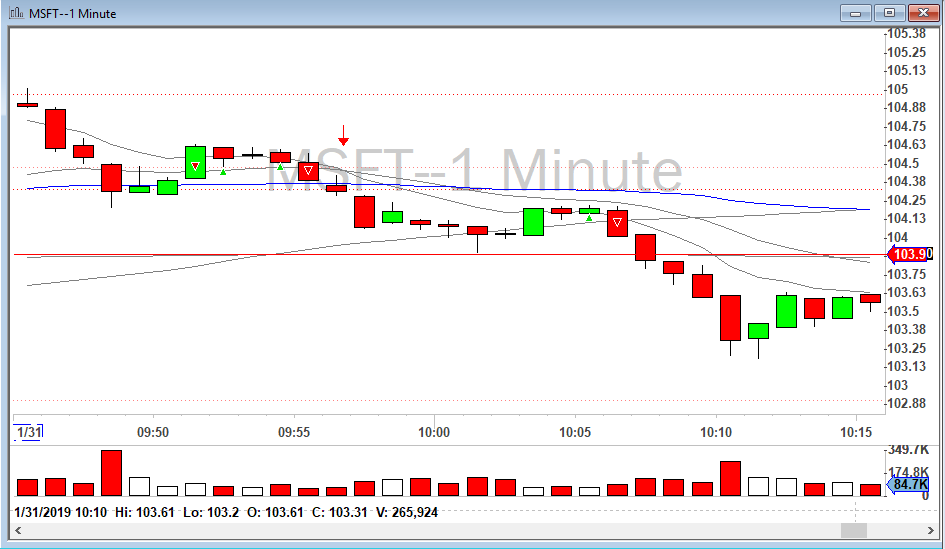Click the red down-arrow marker above the candles
Viewport: 945px width, 549px height.
pos(343,137)
